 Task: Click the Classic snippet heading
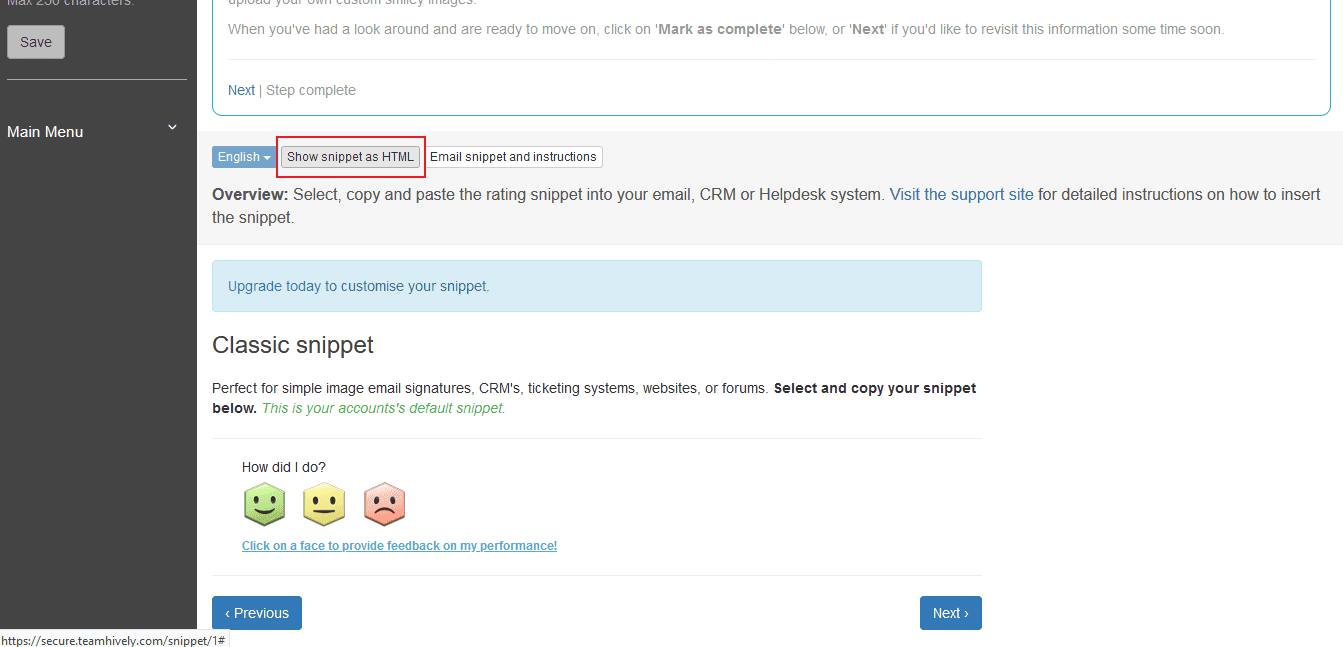click(293, 345)
